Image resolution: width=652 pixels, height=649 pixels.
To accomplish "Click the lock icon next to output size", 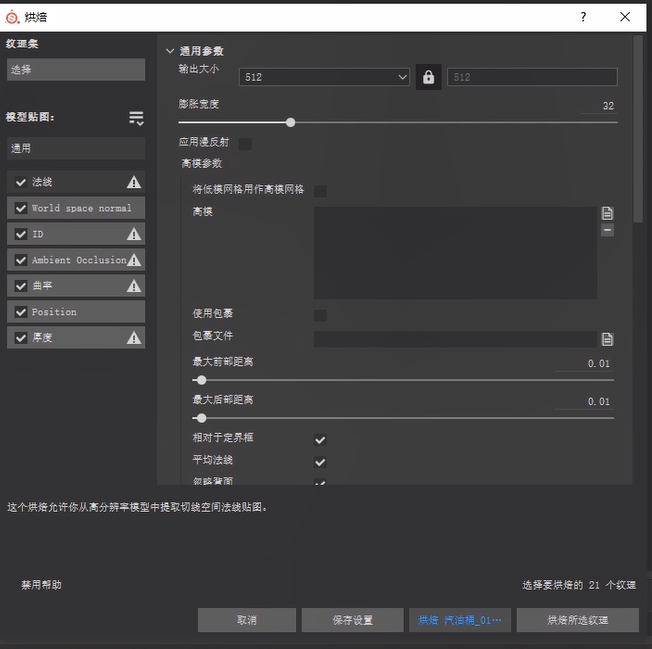I will (x=428, y=77).
